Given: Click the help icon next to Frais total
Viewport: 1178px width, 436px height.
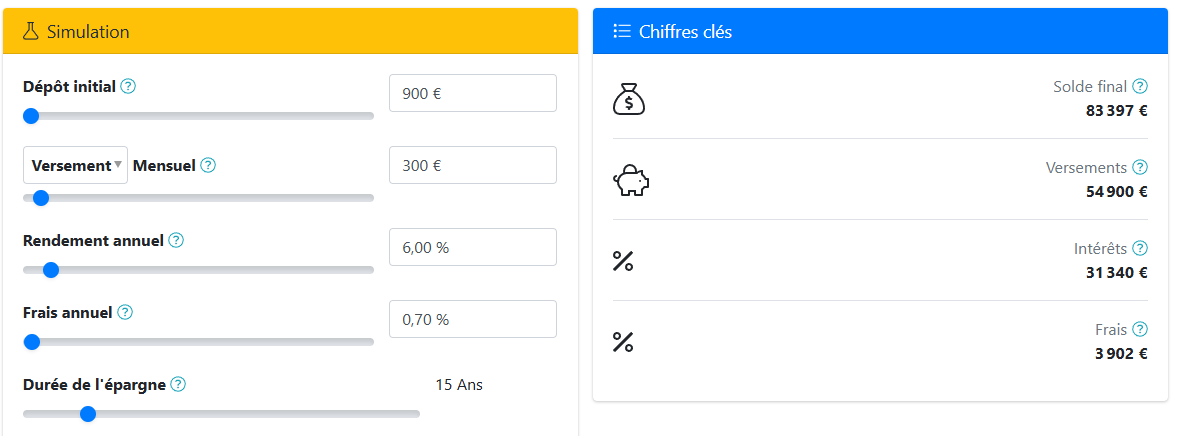Looking at the screenshot, I should [1140, 329].
